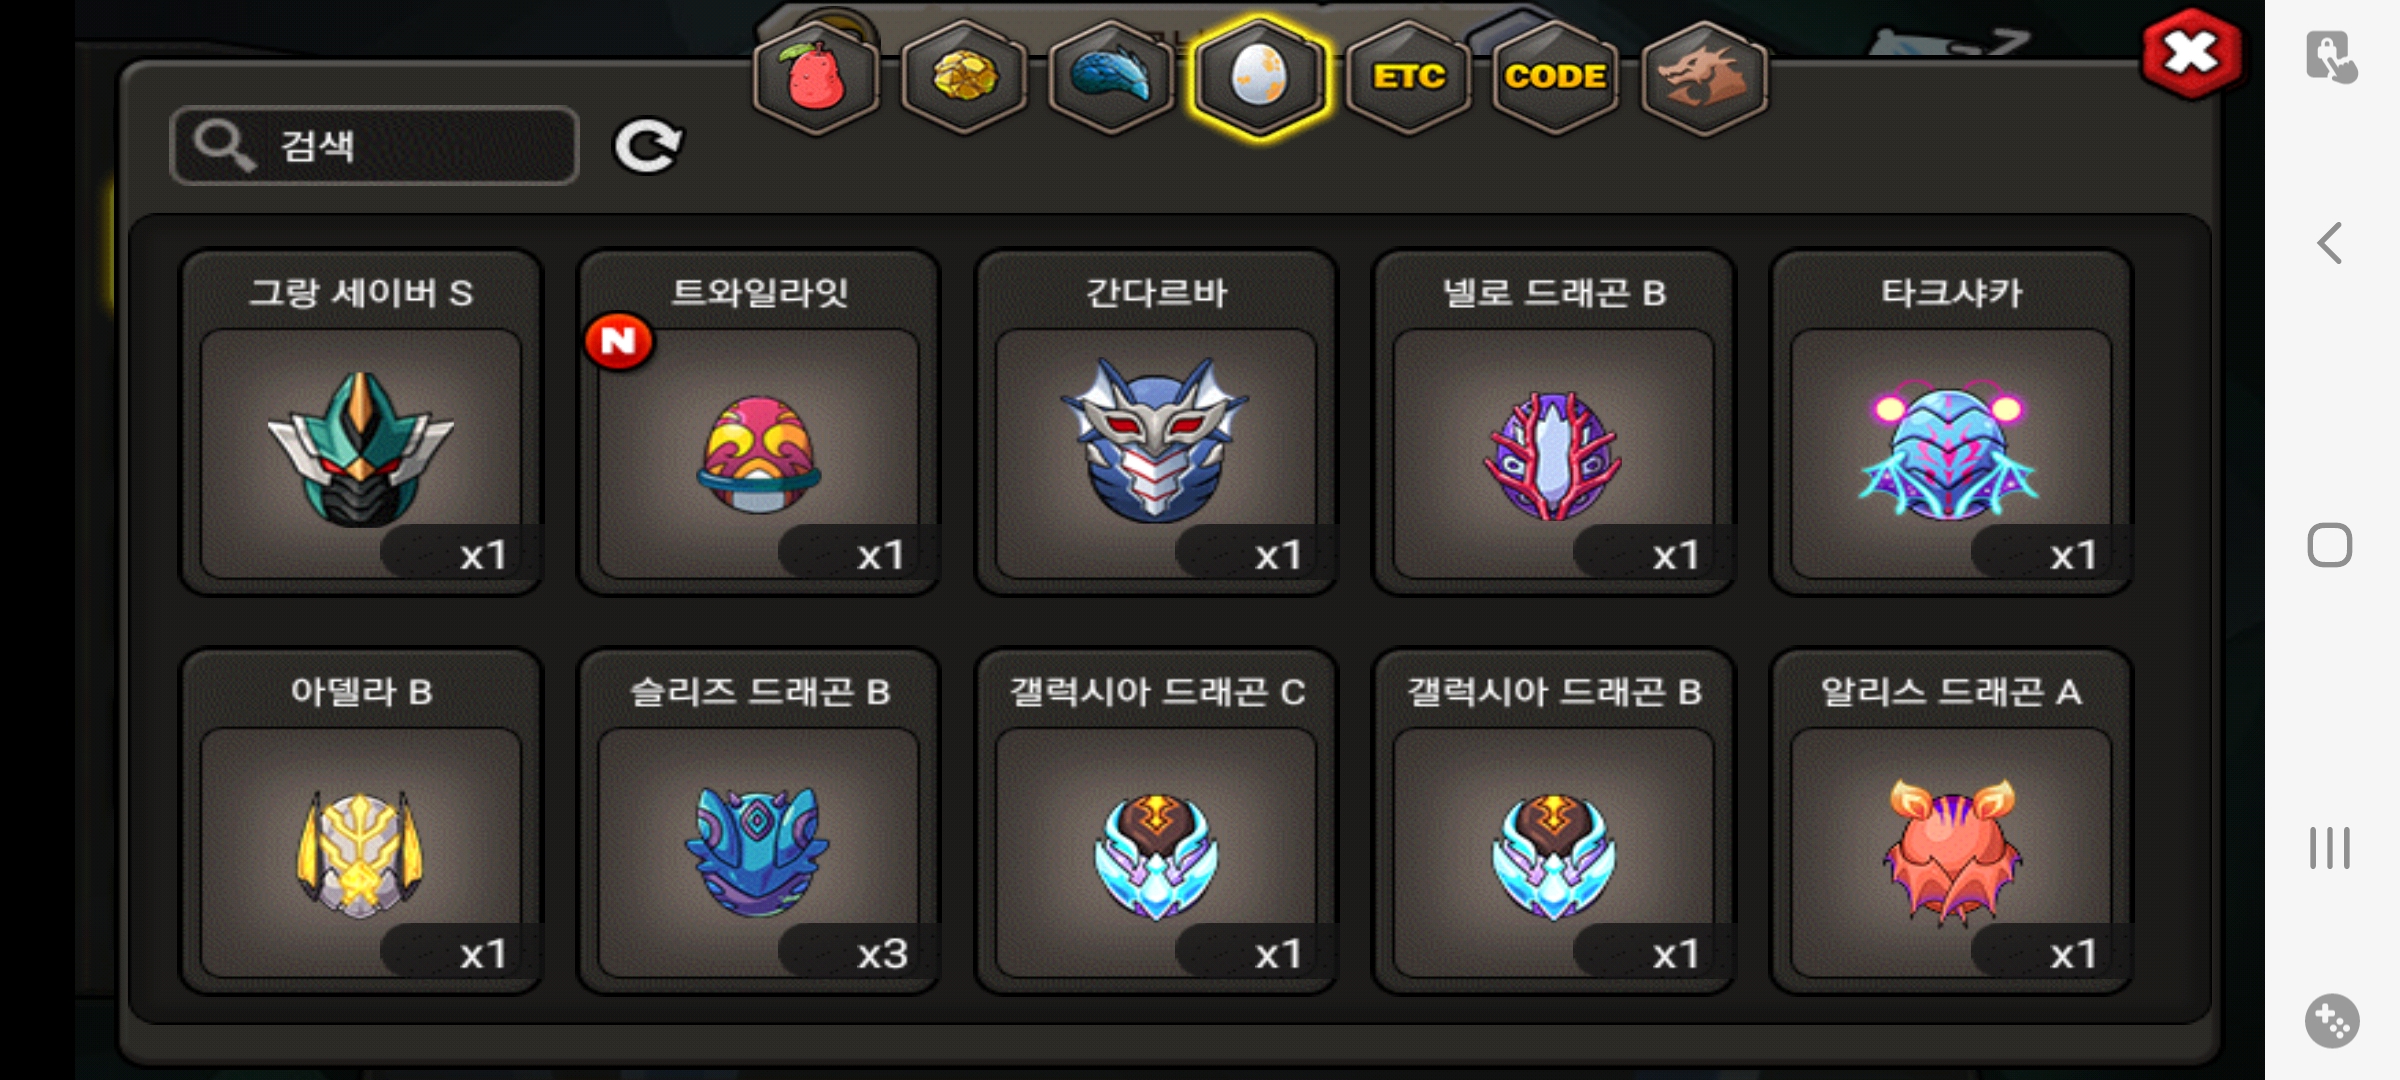Choose the 갤럭시아 드래곤 C egg
Image resolution: width=2400 pixels, height=1080 pixels.
click(x=1156, y=822)
